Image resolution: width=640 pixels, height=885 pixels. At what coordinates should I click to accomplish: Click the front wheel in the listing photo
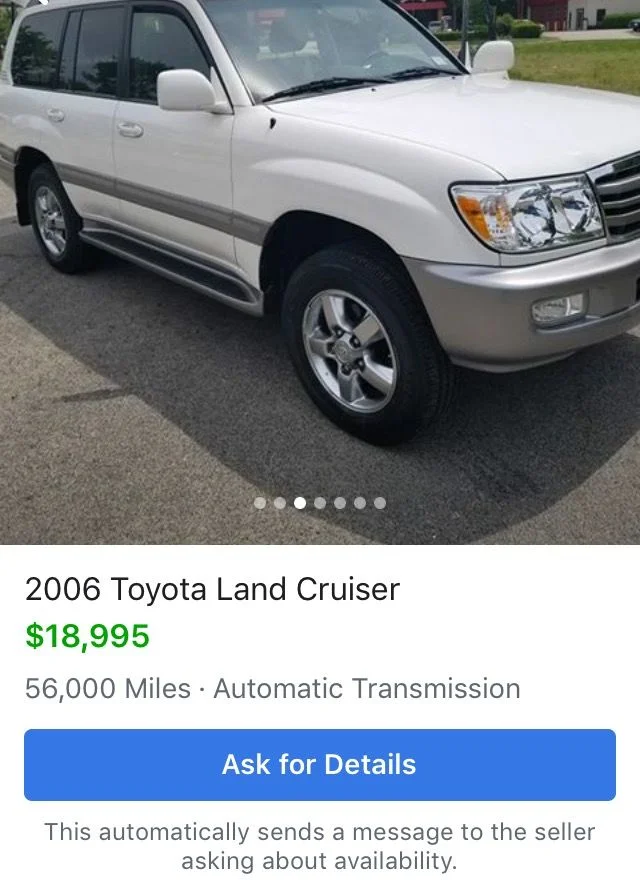click(361, 347)
